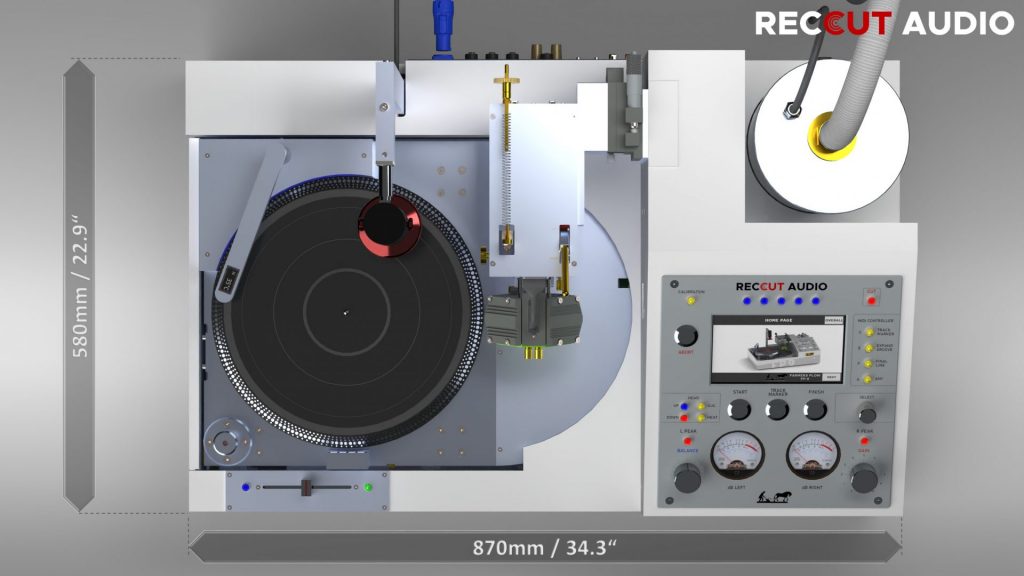Click the yellow hose fitting on the canister
This screenshot has width=1024, height=576.
tap(829, 138)
